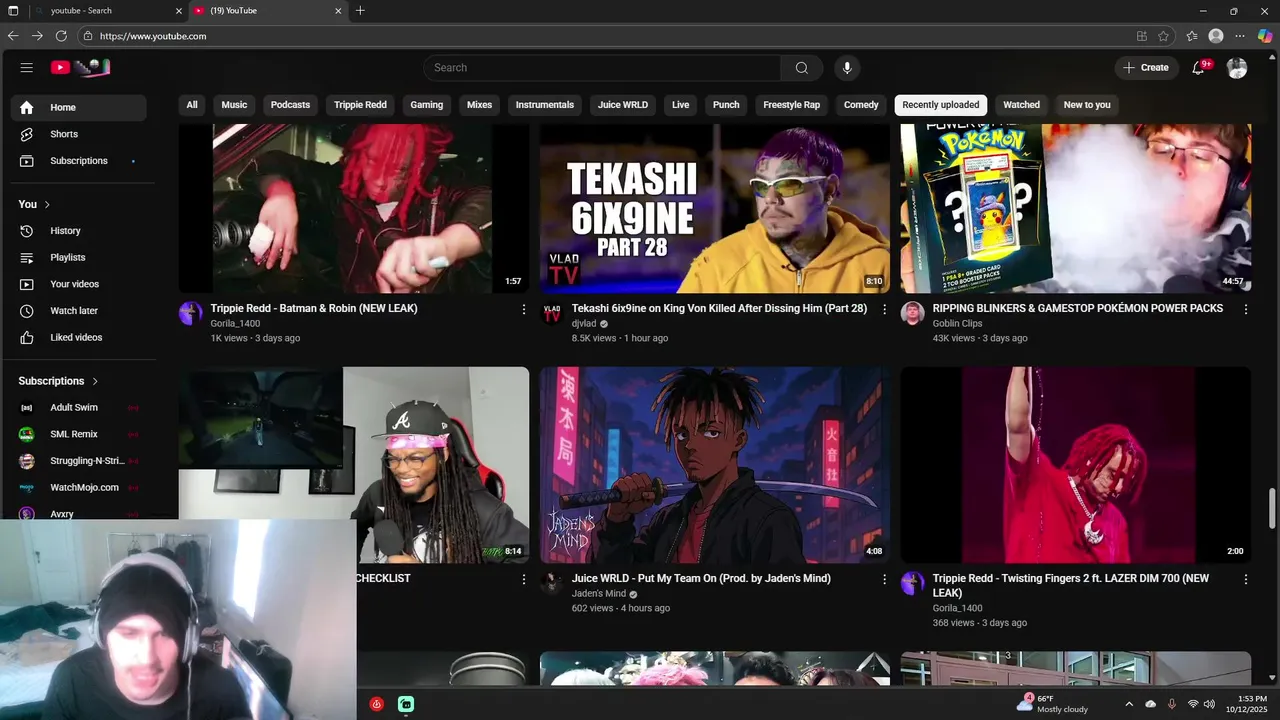Start voice search with the microphone icon
The width and height of the screenshot is (1280, 720).
point(847,68)
